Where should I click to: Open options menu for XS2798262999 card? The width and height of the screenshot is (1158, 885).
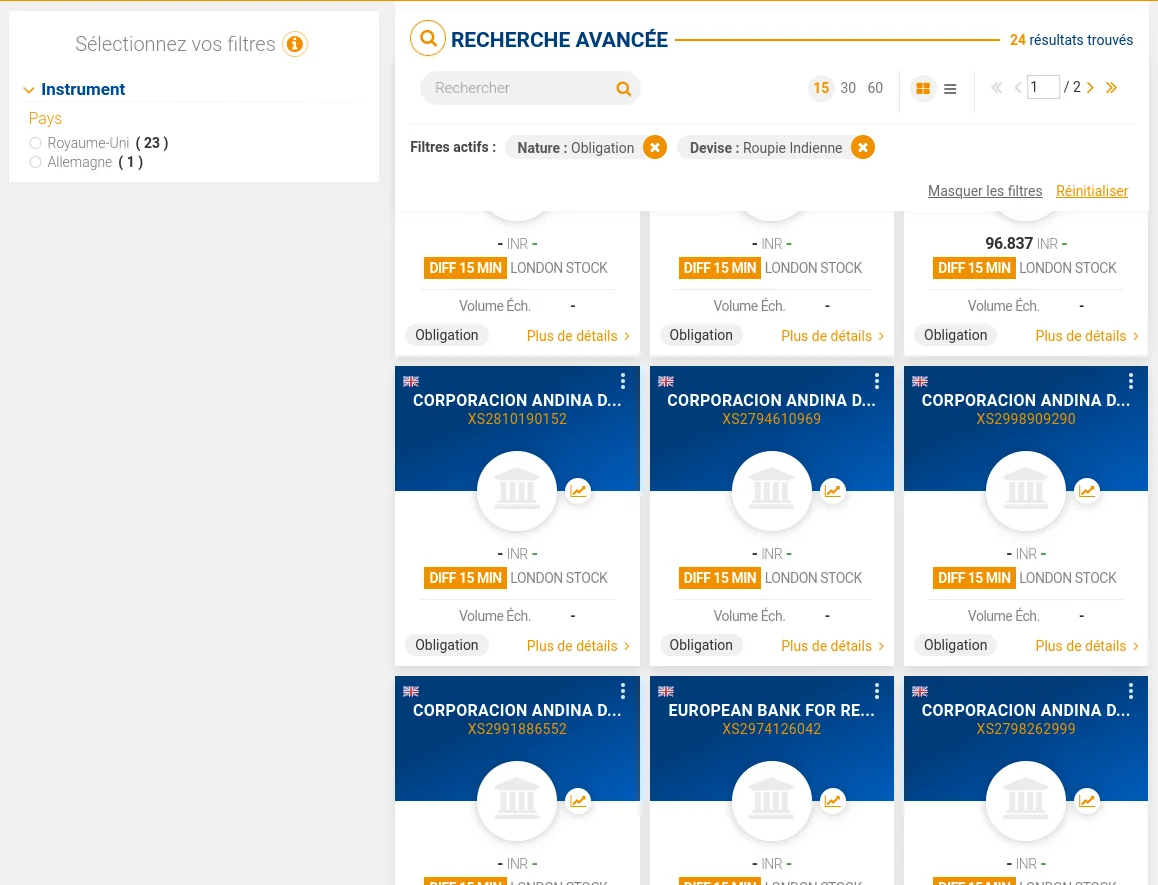tap(1131, 691)
